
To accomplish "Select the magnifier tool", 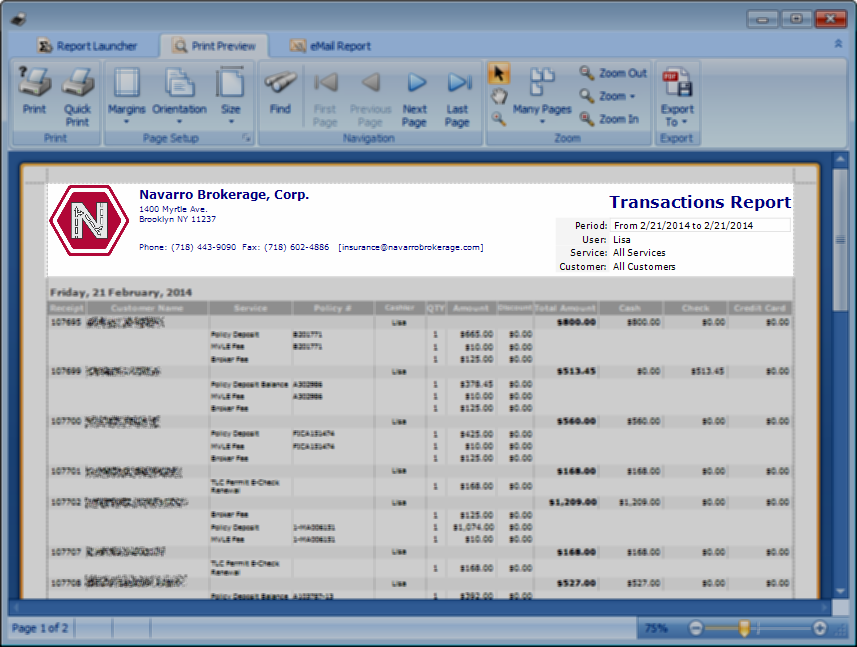I will tap(498, 118).
